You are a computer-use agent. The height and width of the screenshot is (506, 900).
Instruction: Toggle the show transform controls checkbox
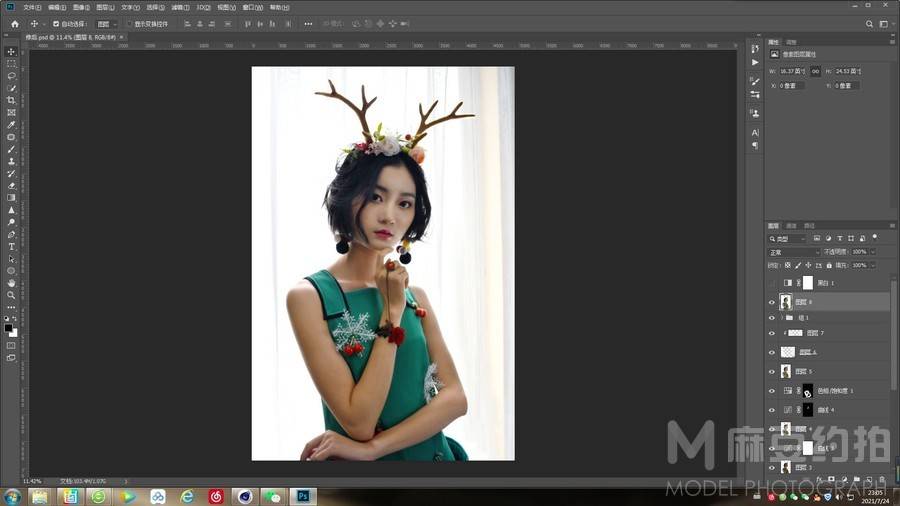[129, 24]
